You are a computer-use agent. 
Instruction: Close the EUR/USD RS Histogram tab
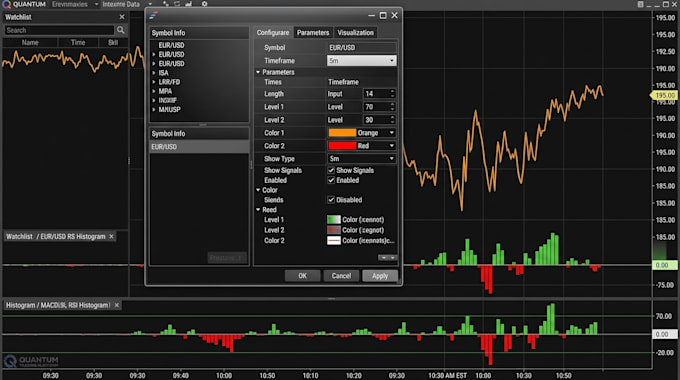coord(111,236)
